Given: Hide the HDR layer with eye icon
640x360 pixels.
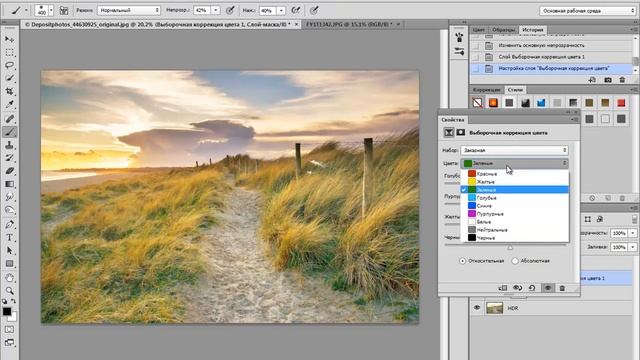Looking at the screenshot, I should coord(477,308).
